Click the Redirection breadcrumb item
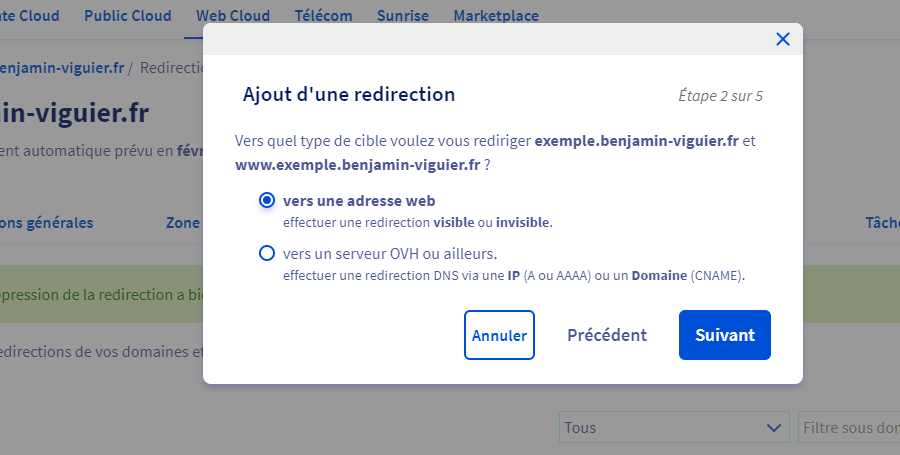Image resolution: width=900 pixels, height=455 pixels. [172, 68]
